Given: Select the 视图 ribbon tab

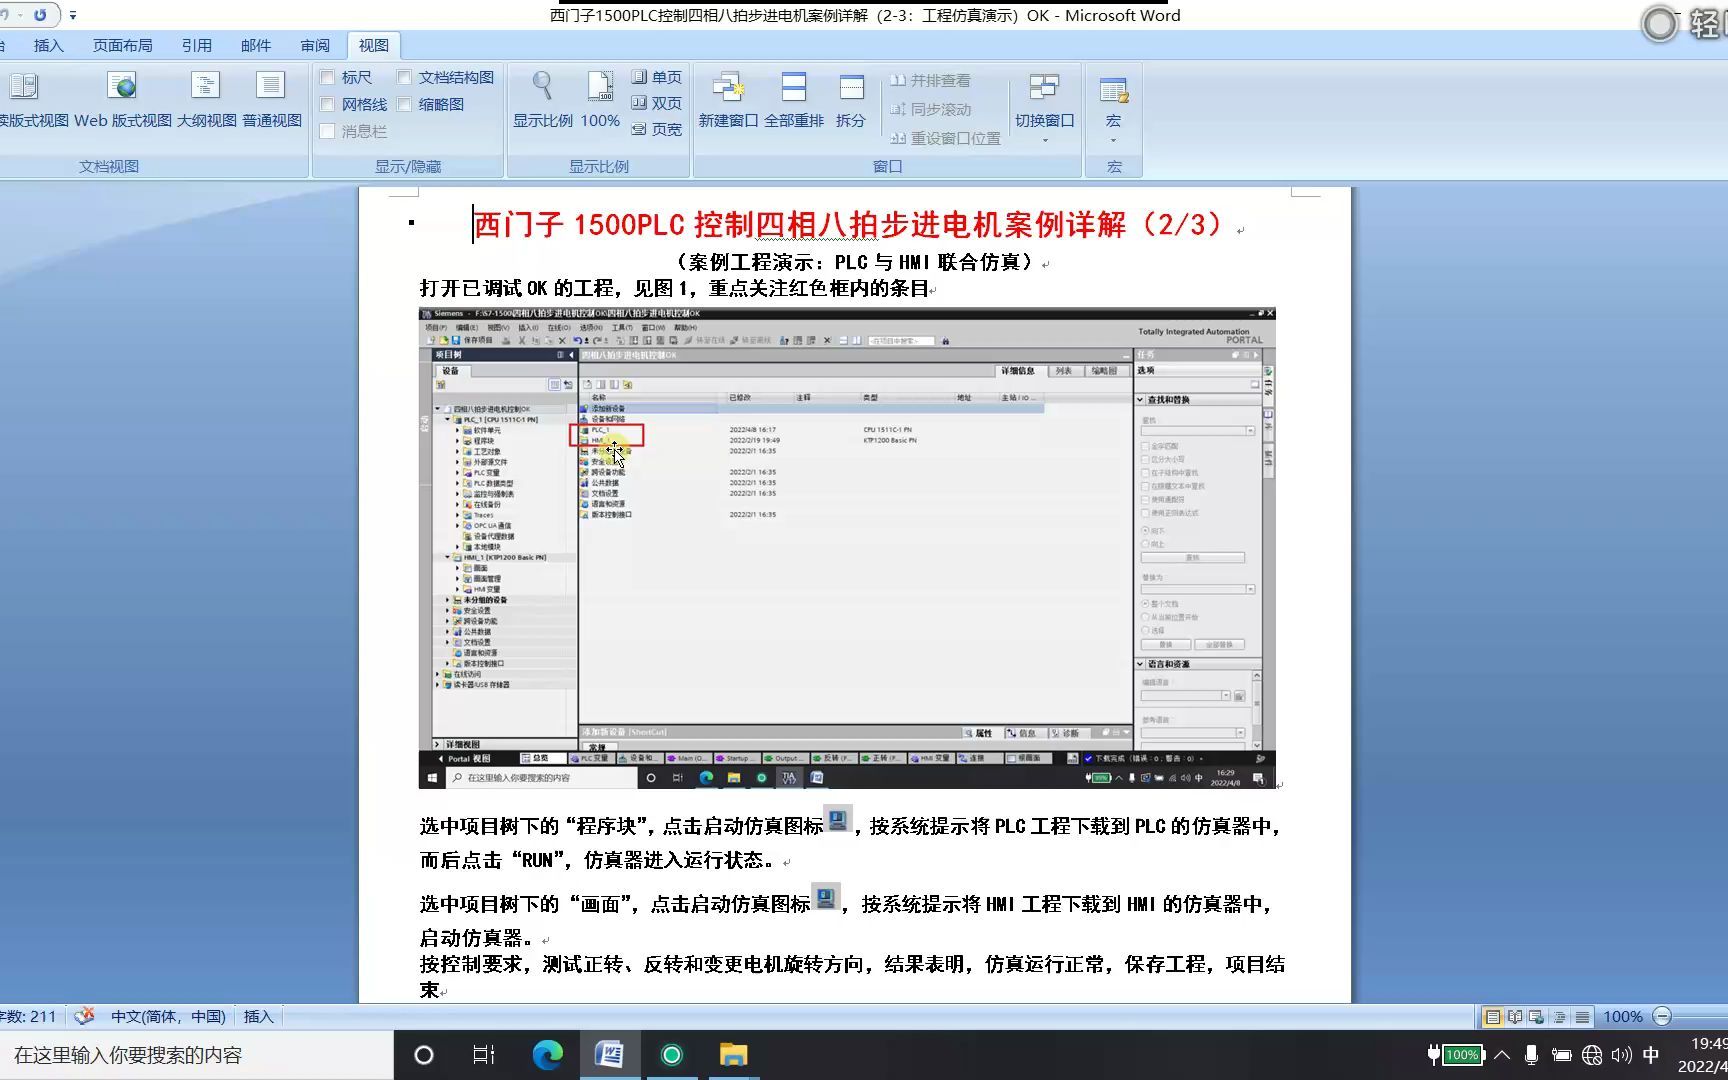Looking at the screenshot, I should click(374, 45).
